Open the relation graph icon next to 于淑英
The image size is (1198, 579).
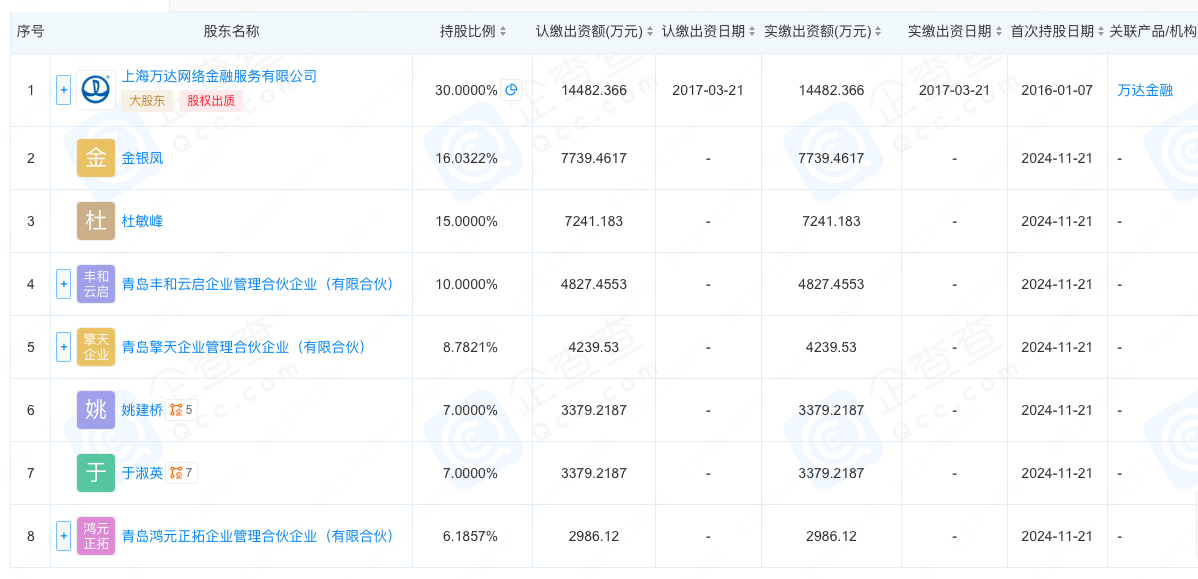181,473
